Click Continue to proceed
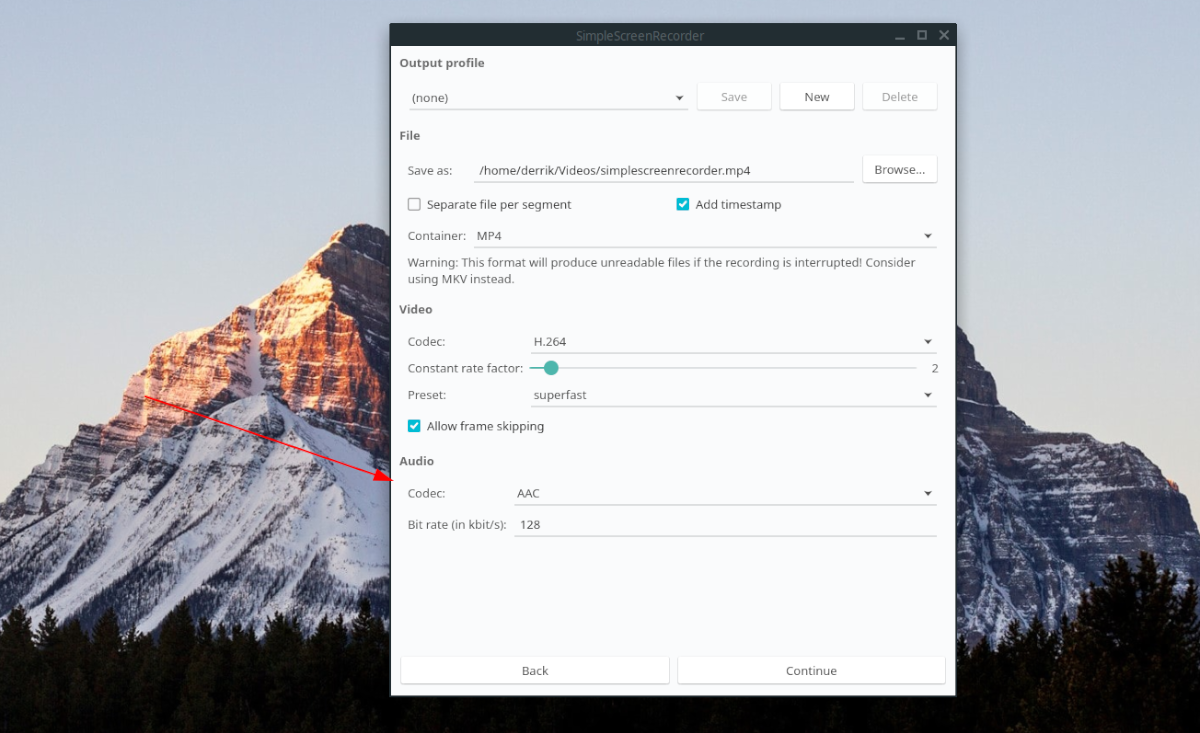 (x=811, y=671)
